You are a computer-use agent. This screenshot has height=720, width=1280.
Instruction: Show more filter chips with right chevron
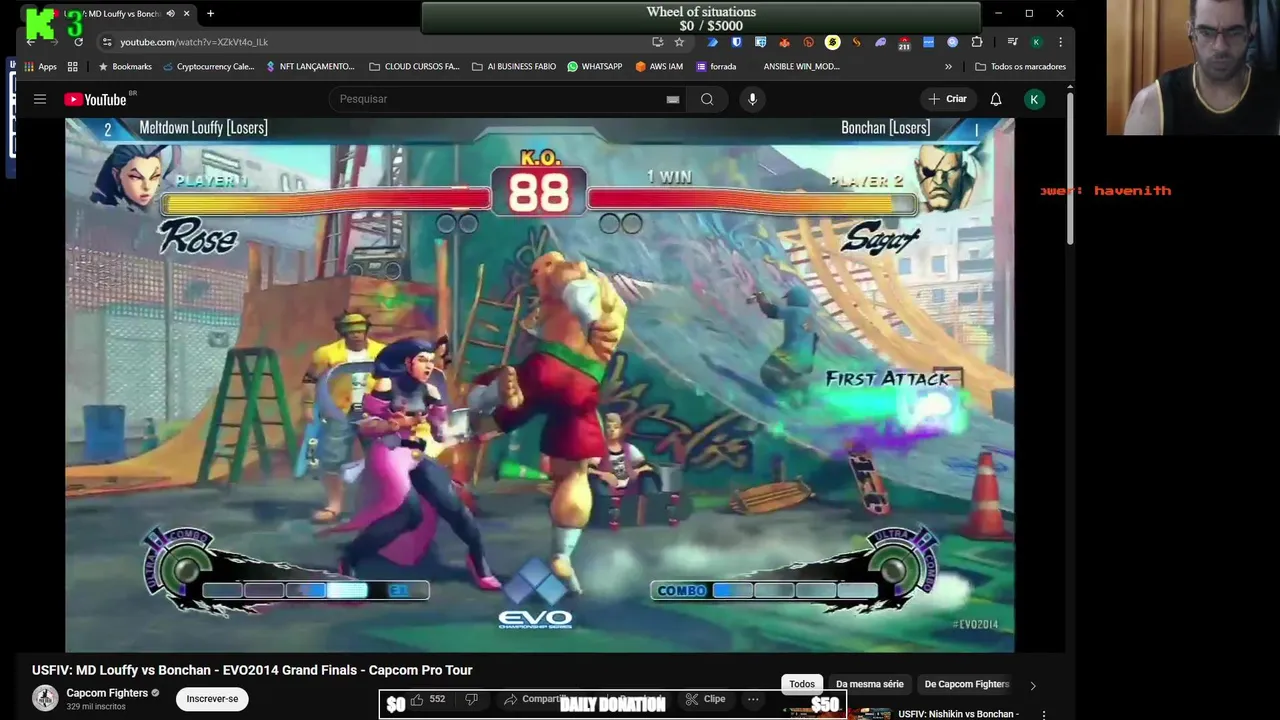click(1033, 685)
